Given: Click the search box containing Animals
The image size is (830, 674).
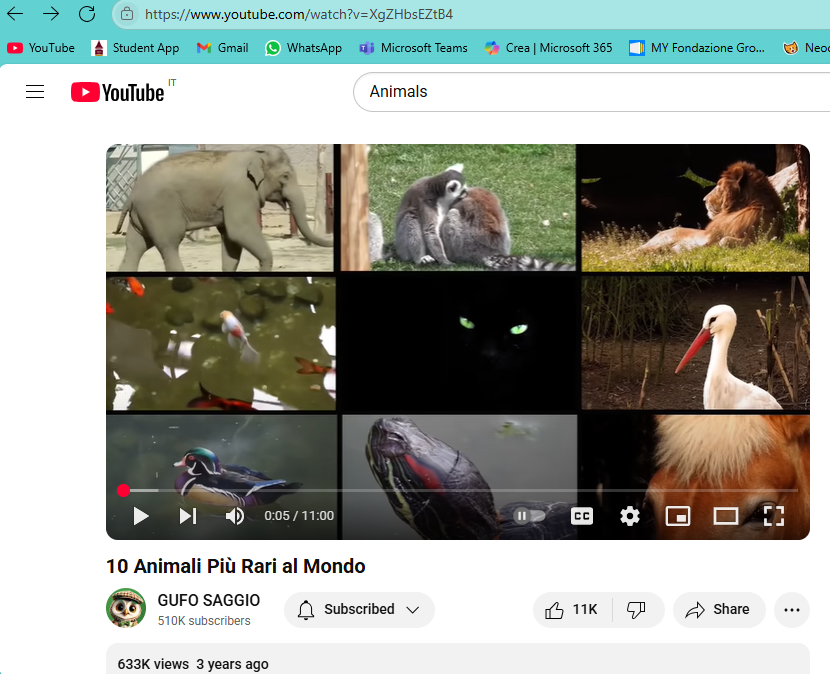Looking at the screenshot, I should (x=591, y=92).
